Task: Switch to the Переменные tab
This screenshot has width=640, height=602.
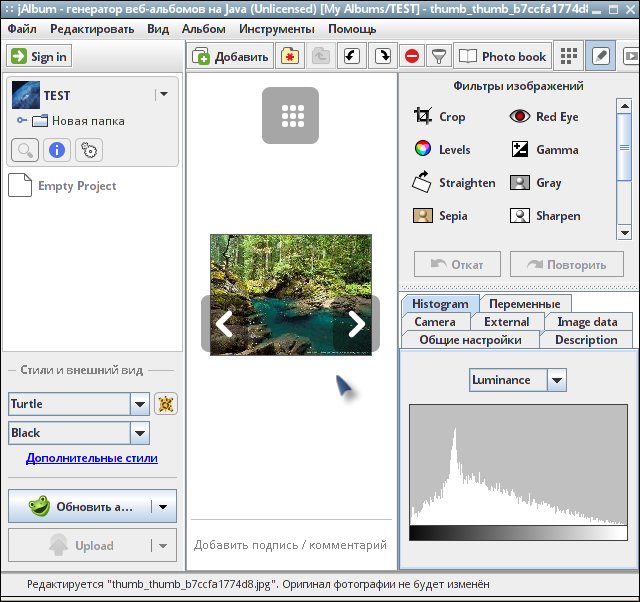Action: tap(524, 304)
